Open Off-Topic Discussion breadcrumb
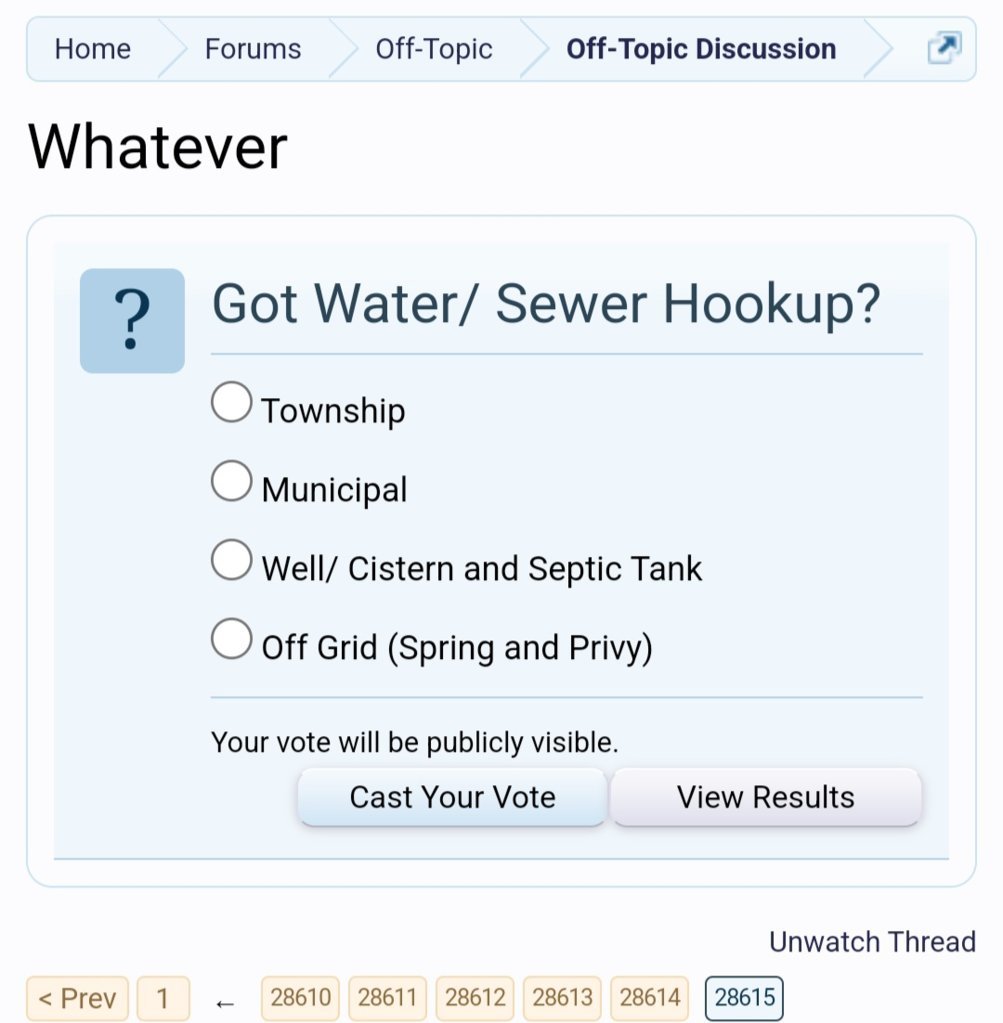The image size is (1003, 1023). pos(702,49)
